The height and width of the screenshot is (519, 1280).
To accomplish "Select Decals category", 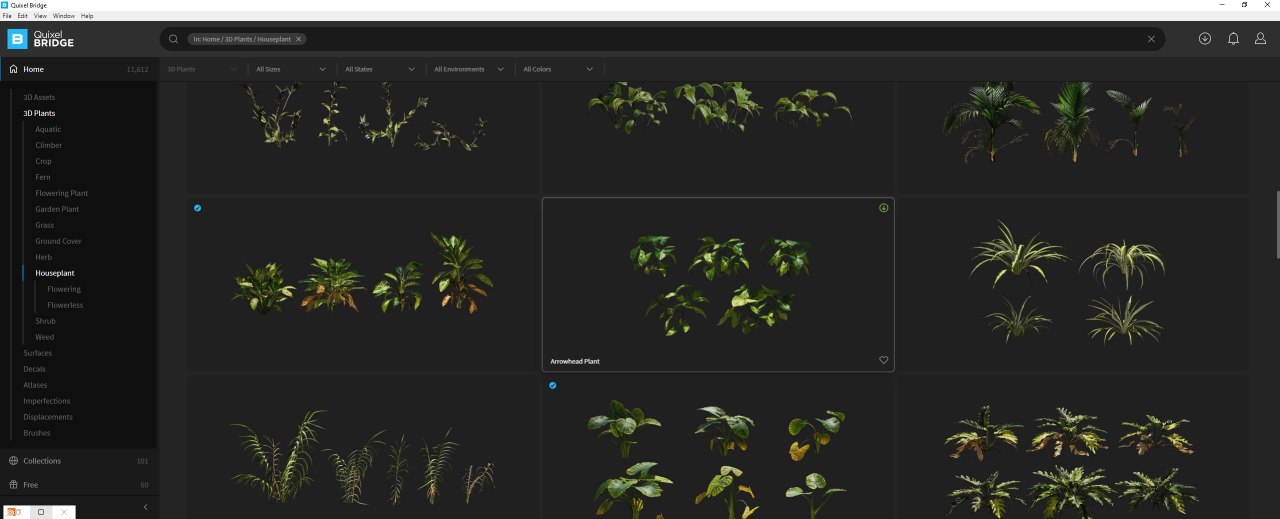I will pyautogui.click(x=35, y=369).
